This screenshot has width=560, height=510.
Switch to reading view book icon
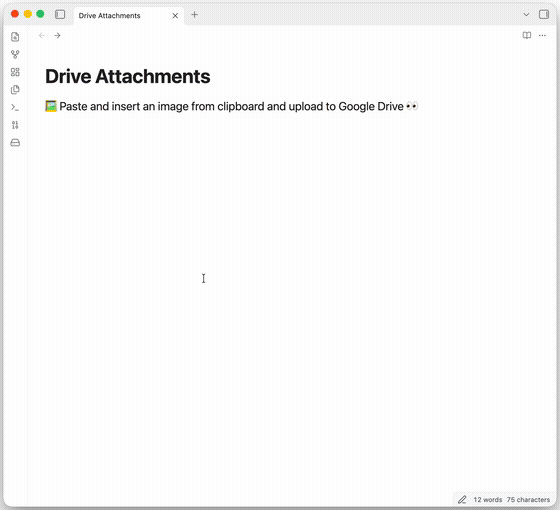(x=527, y=35)
